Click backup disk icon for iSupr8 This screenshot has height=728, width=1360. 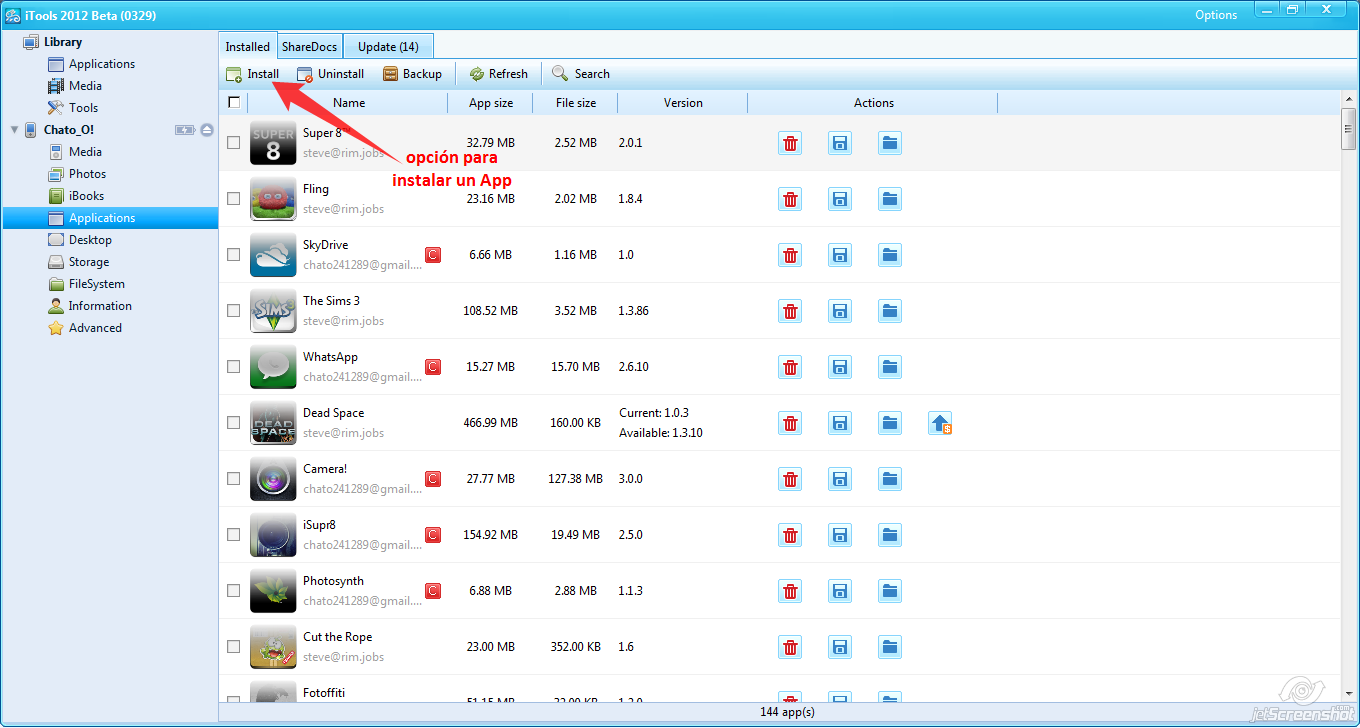pyautogui.click(x=840, y=535)
